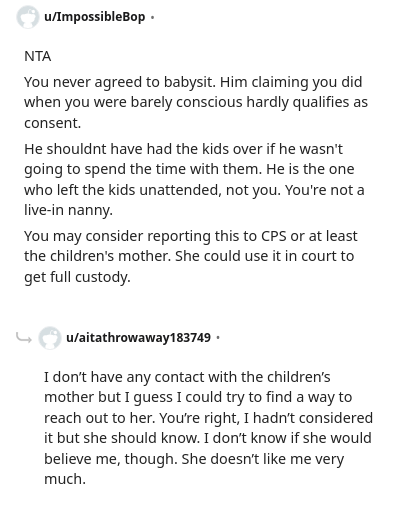This screenshot has height=515, width=400.
Task: Click the word "CPS" in the comment
Action: [274, 236]
